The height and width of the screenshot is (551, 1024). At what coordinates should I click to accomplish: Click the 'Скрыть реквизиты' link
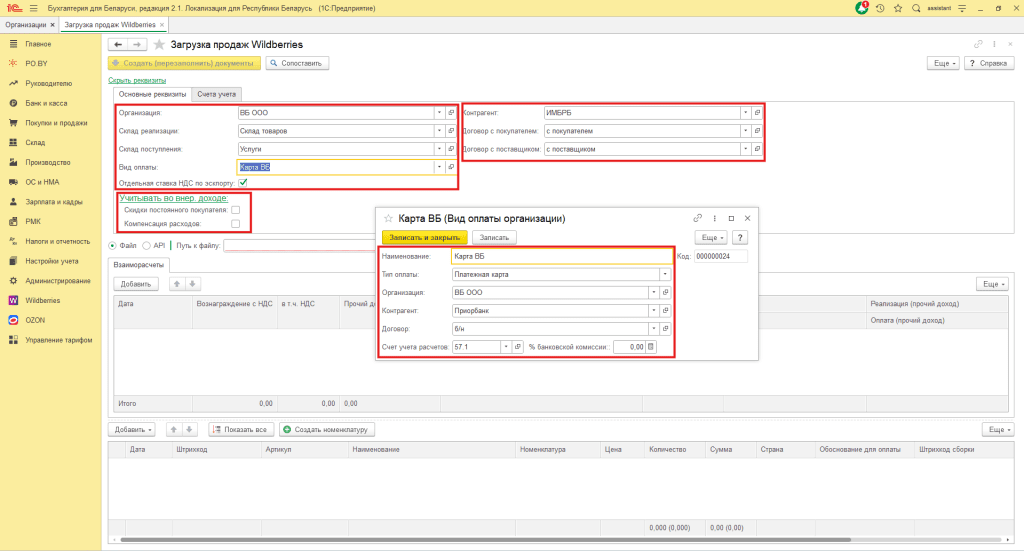pyautogui.click(x=136, y=80)
